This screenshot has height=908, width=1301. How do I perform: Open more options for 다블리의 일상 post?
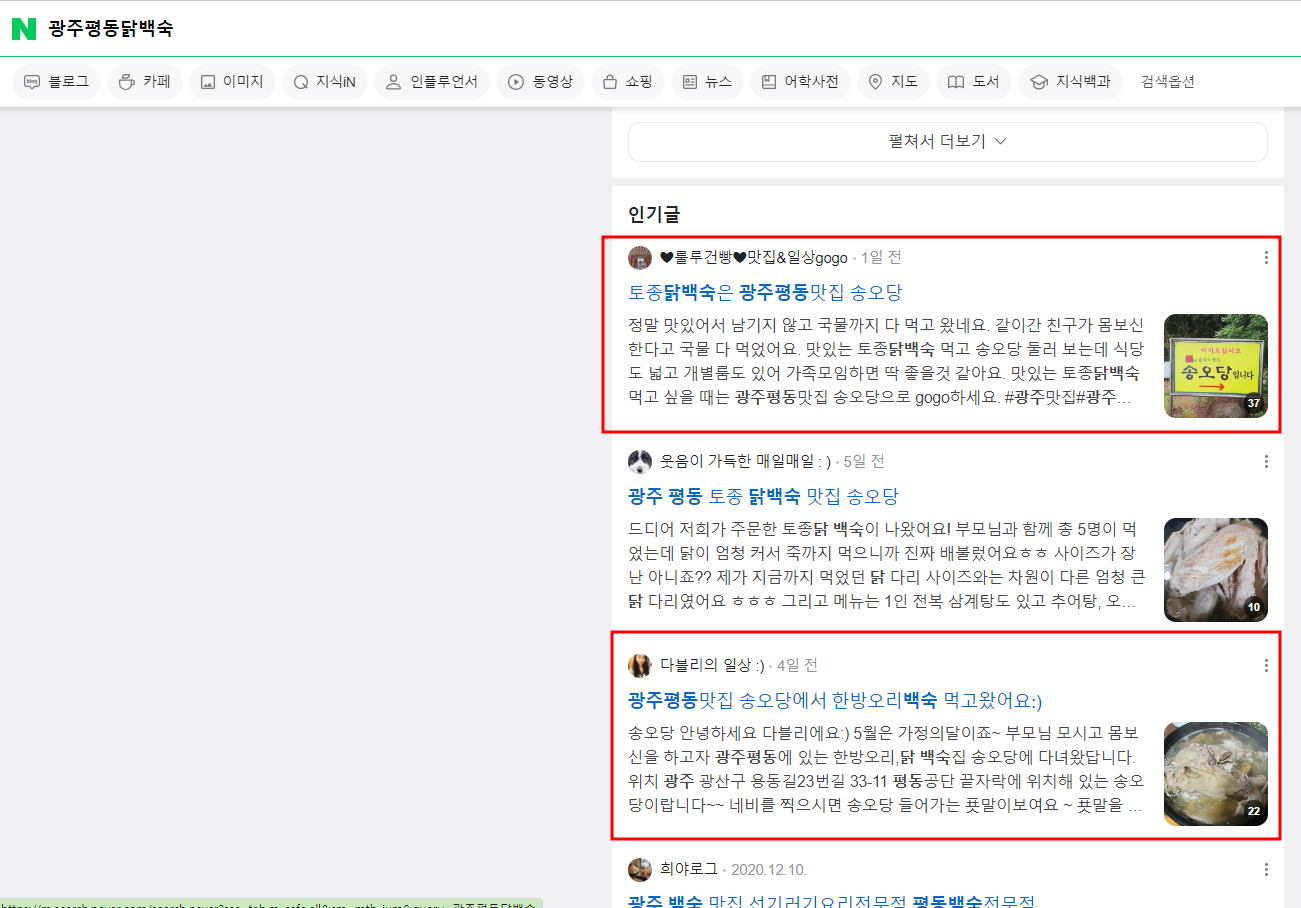click(1266, 666)
